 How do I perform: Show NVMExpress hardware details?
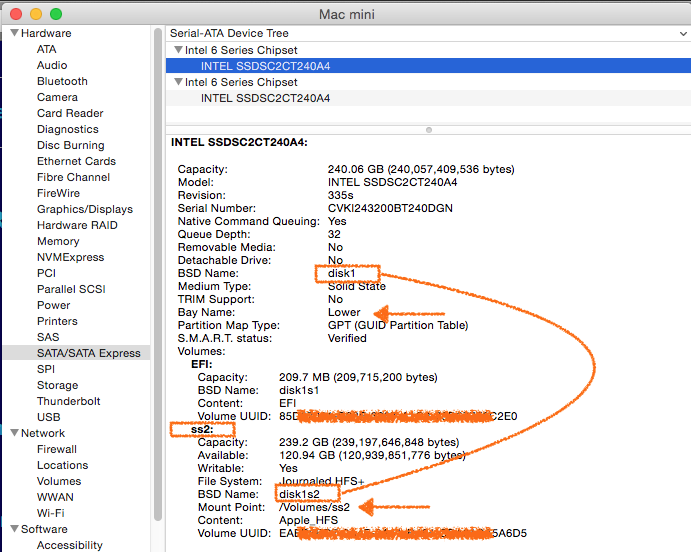tap(70, 257)
